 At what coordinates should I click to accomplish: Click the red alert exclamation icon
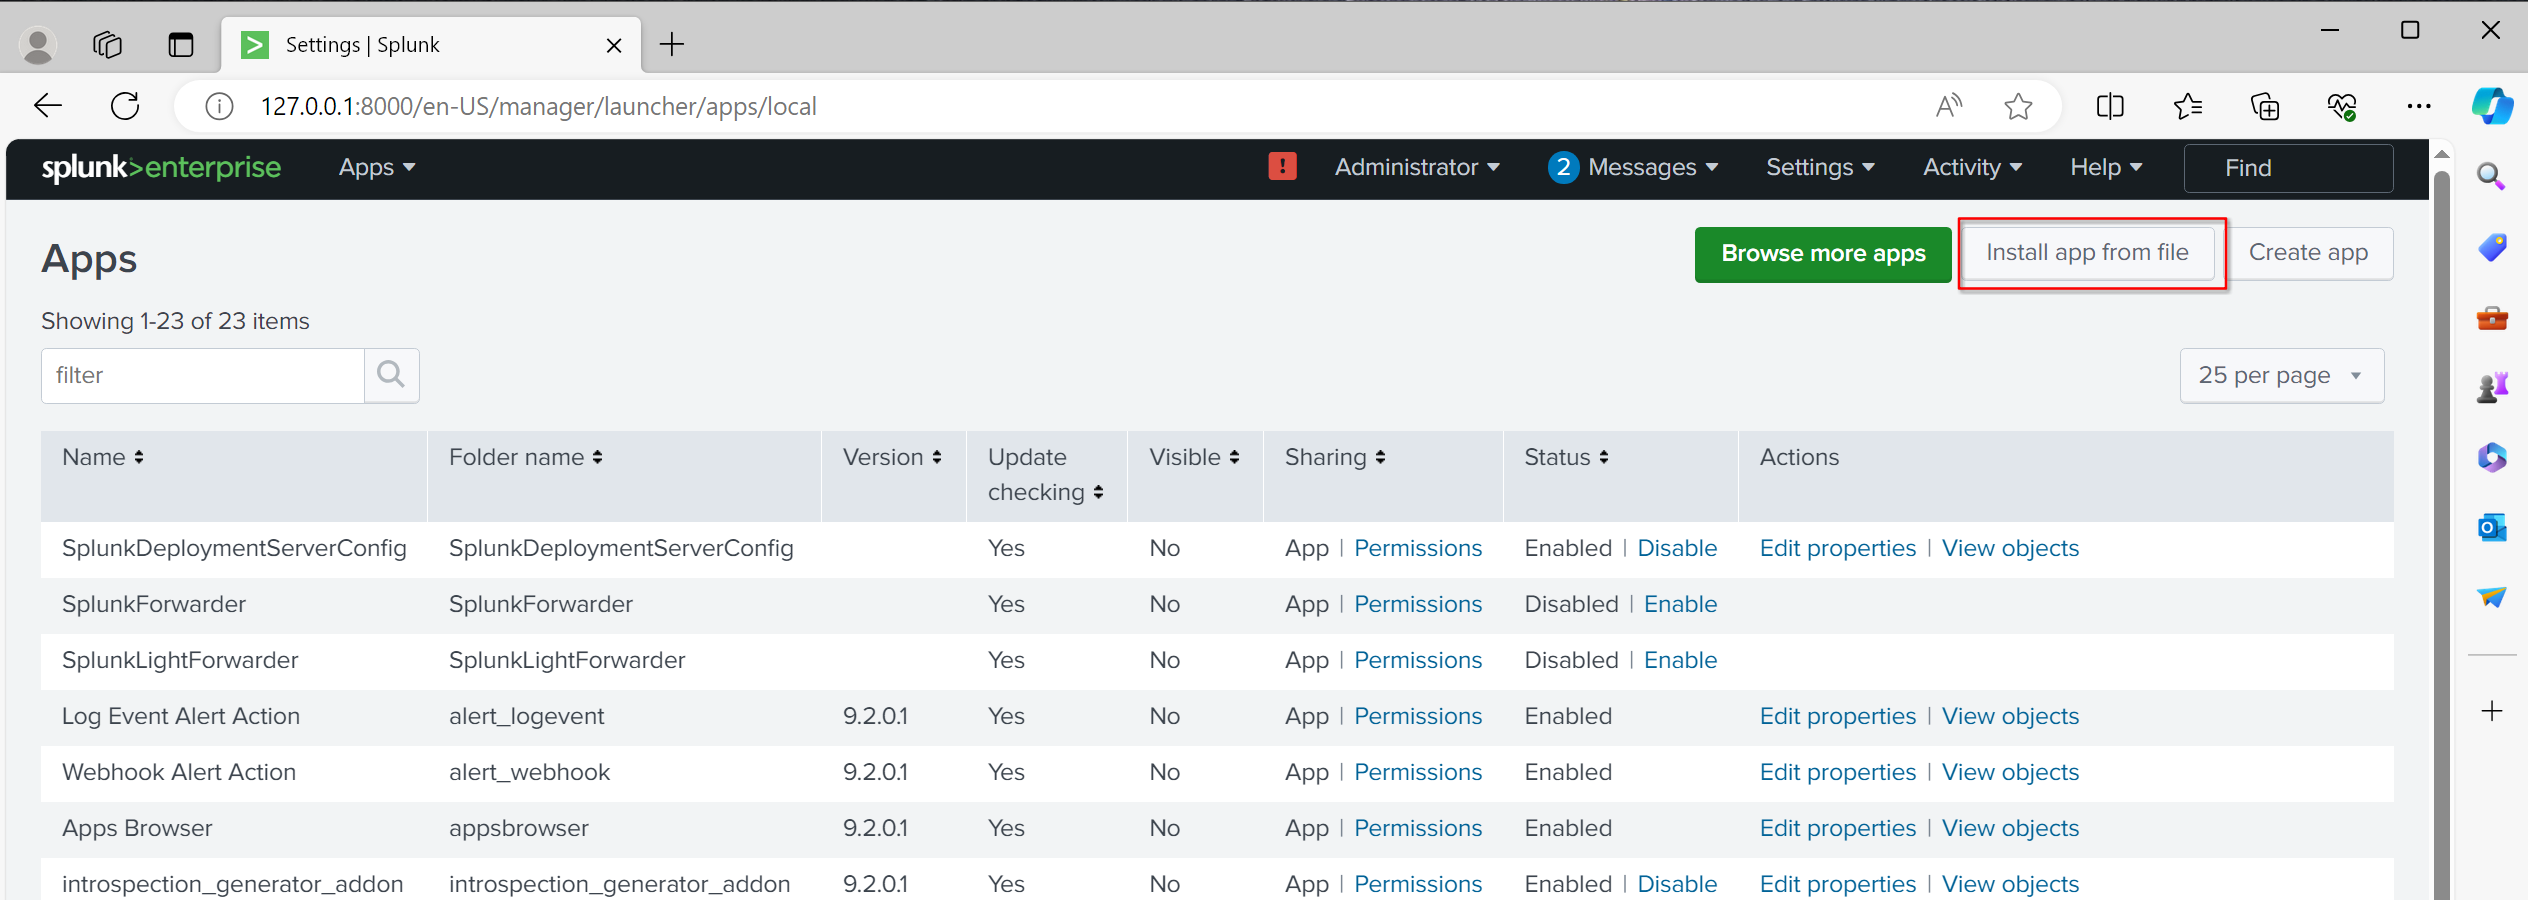[x=1282, y=166]
